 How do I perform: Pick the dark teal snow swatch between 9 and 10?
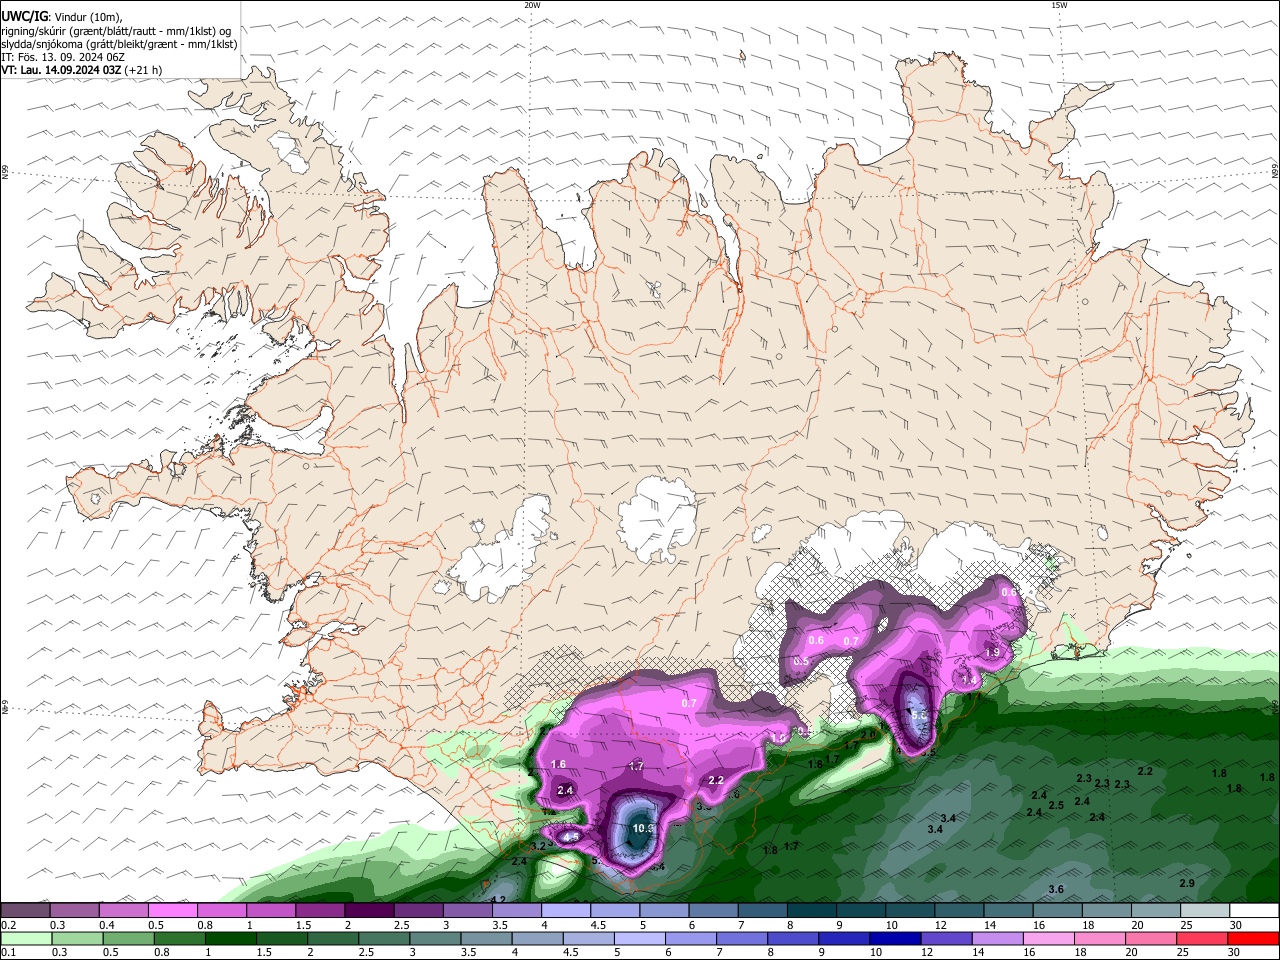click(859, 910)
